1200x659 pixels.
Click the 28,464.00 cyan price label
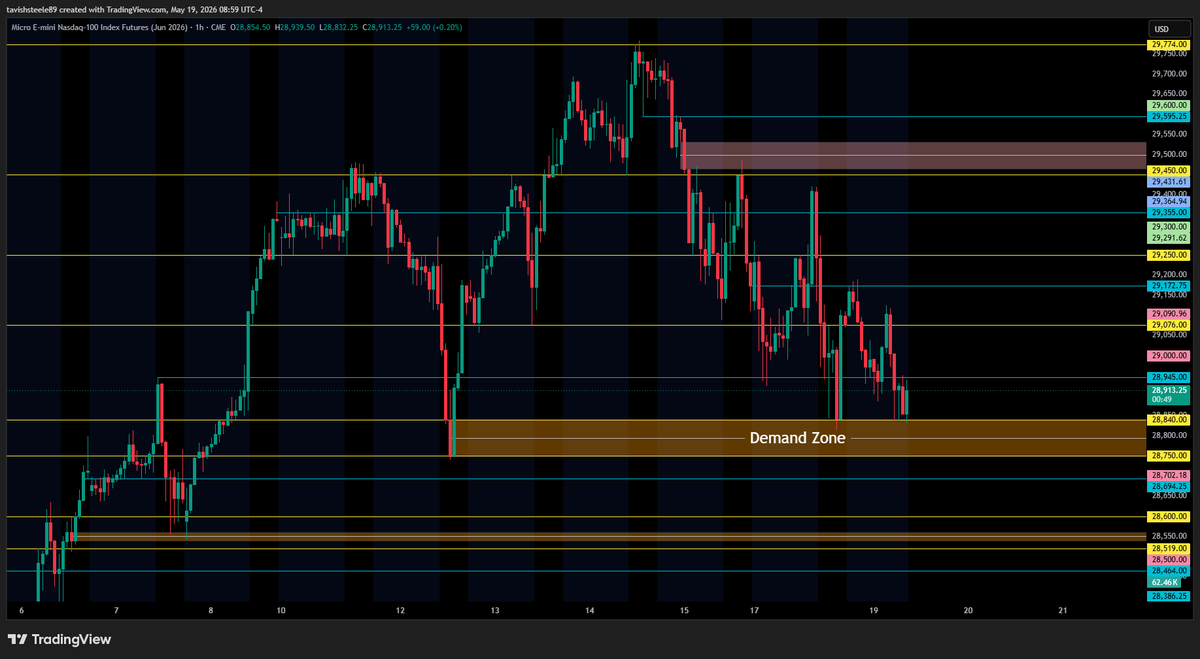[1168, 571]
